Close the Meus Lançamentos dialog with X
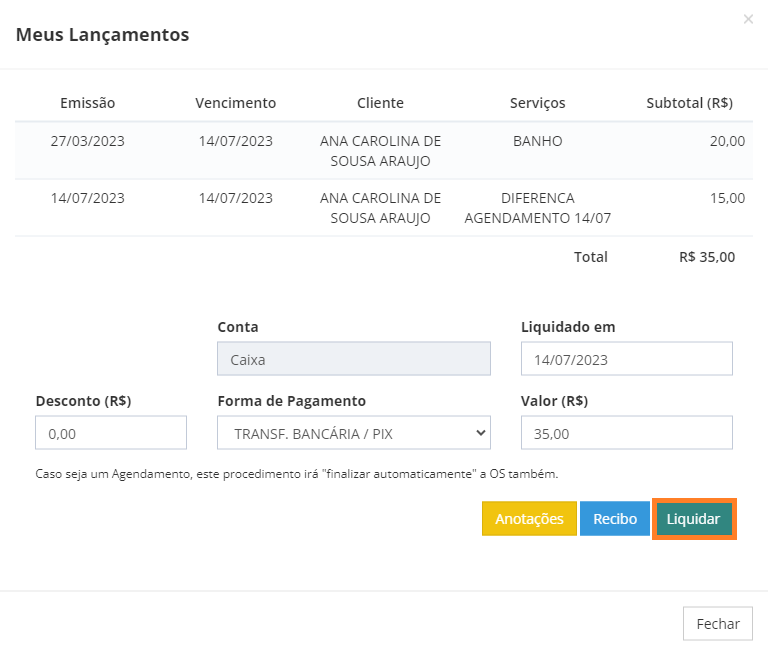Viewport: 768px width, 655px height. pyautogui.click(x=748, y=19)
